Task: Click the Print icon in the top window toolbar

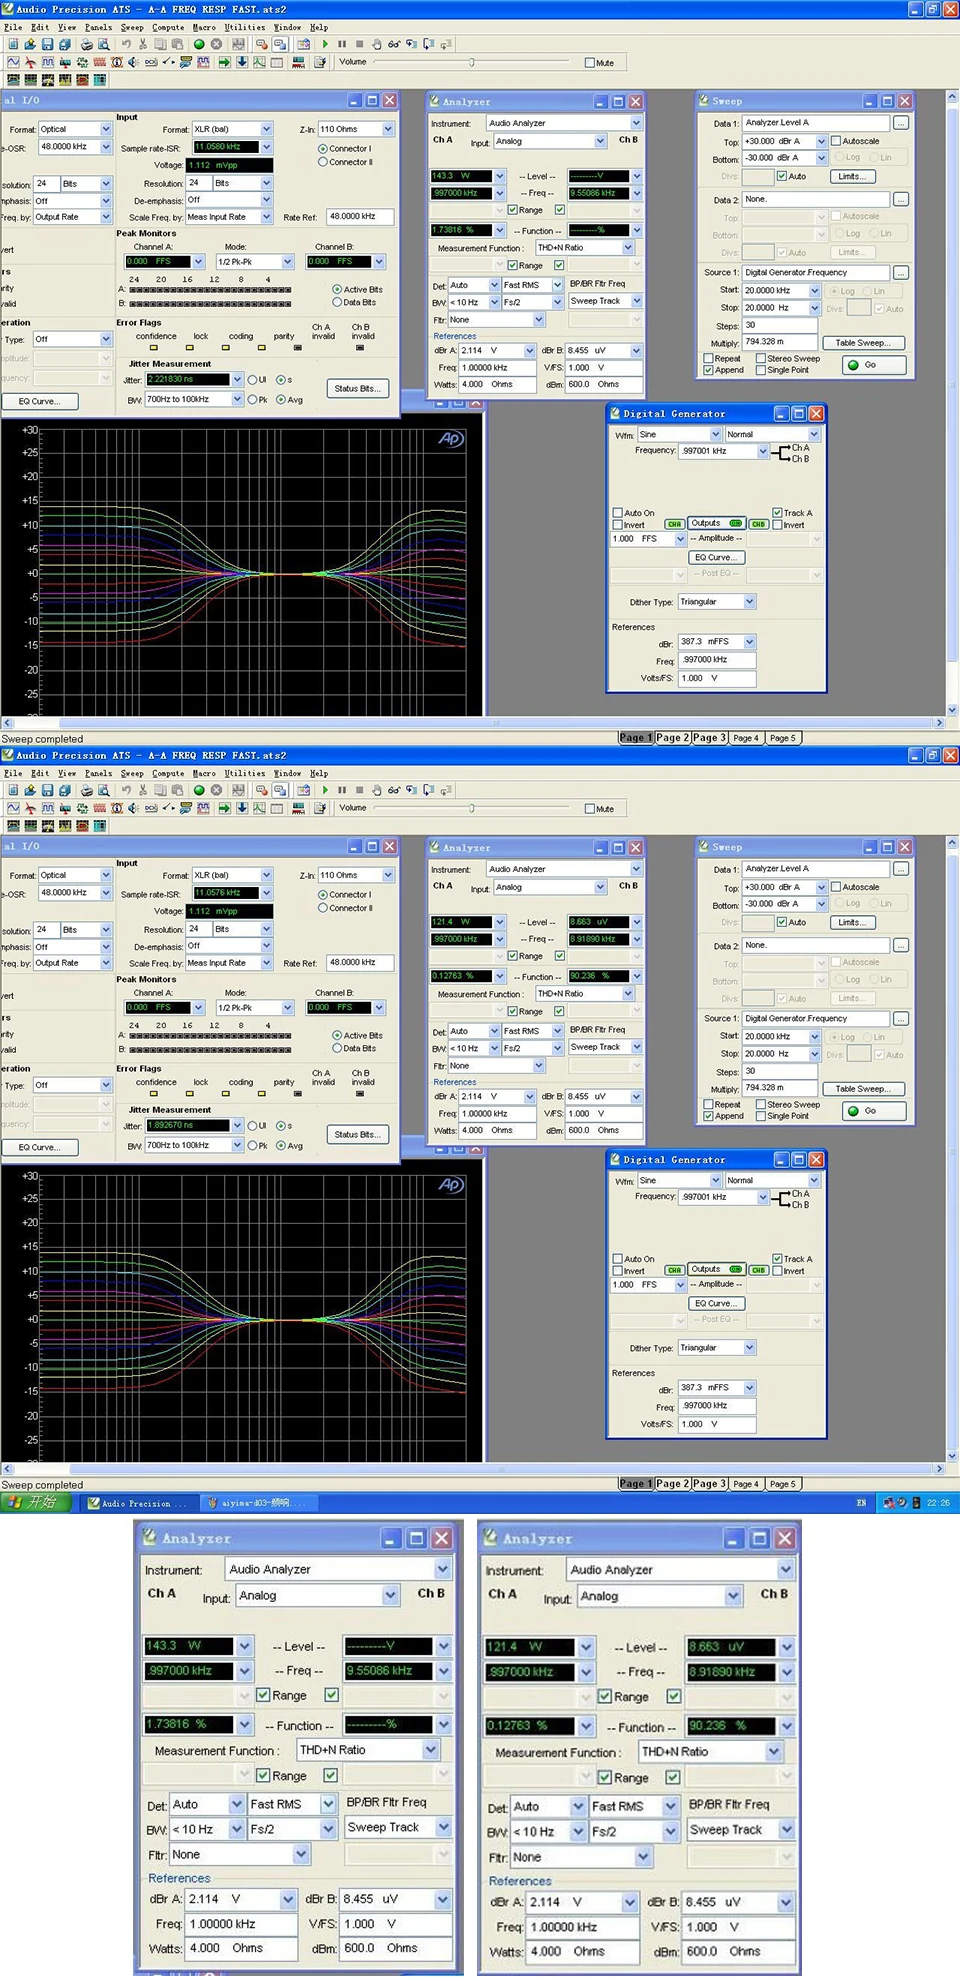Action: [86, 44]
